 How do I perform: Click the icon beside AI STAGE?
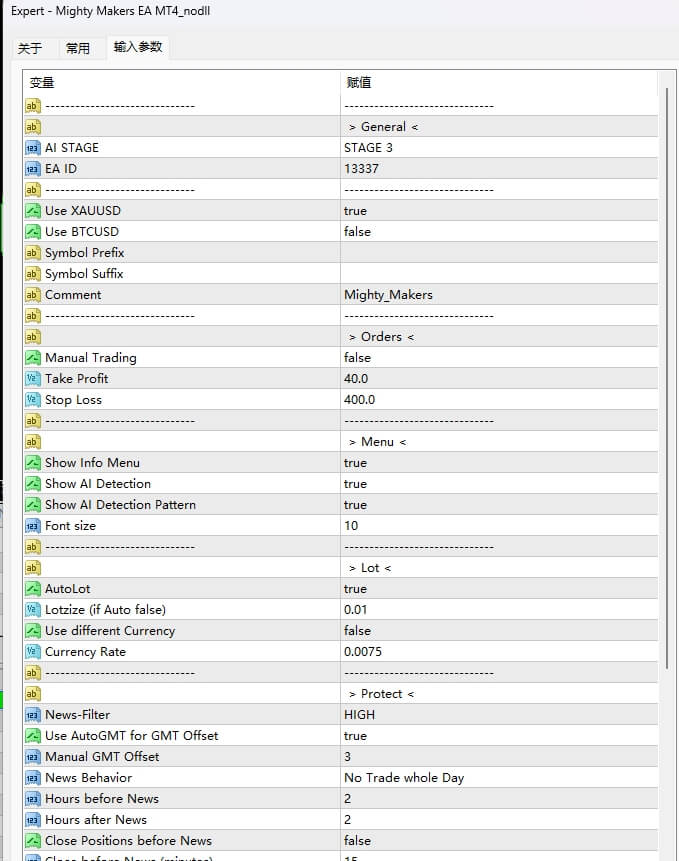point(33,148)
